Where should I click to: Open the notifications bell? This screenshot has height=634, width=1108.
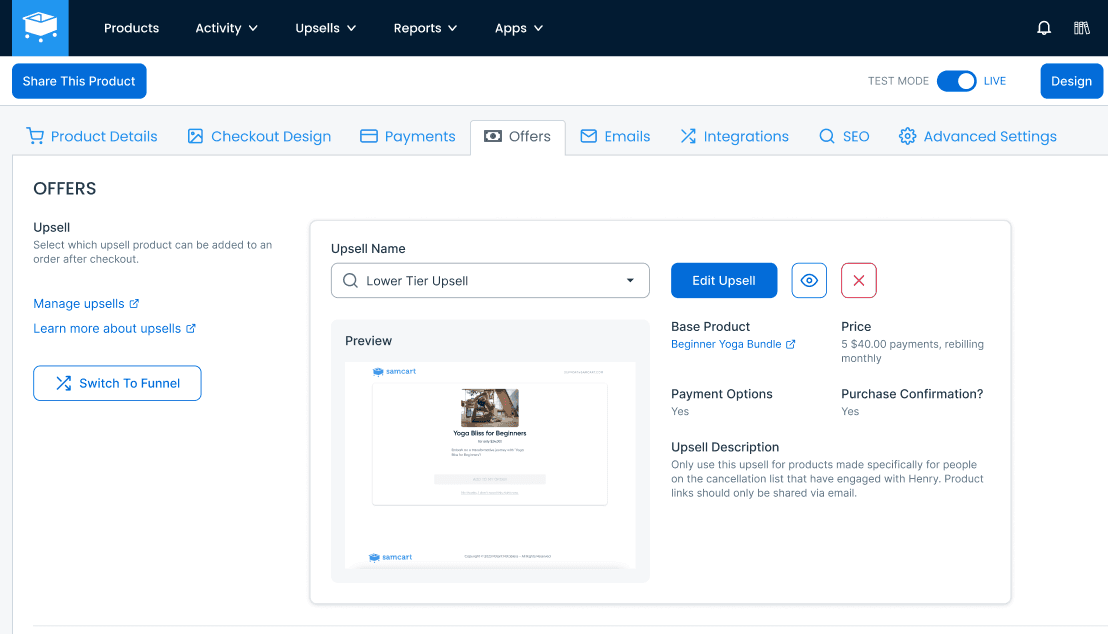pyautogui.click(x=1044, y=28)
